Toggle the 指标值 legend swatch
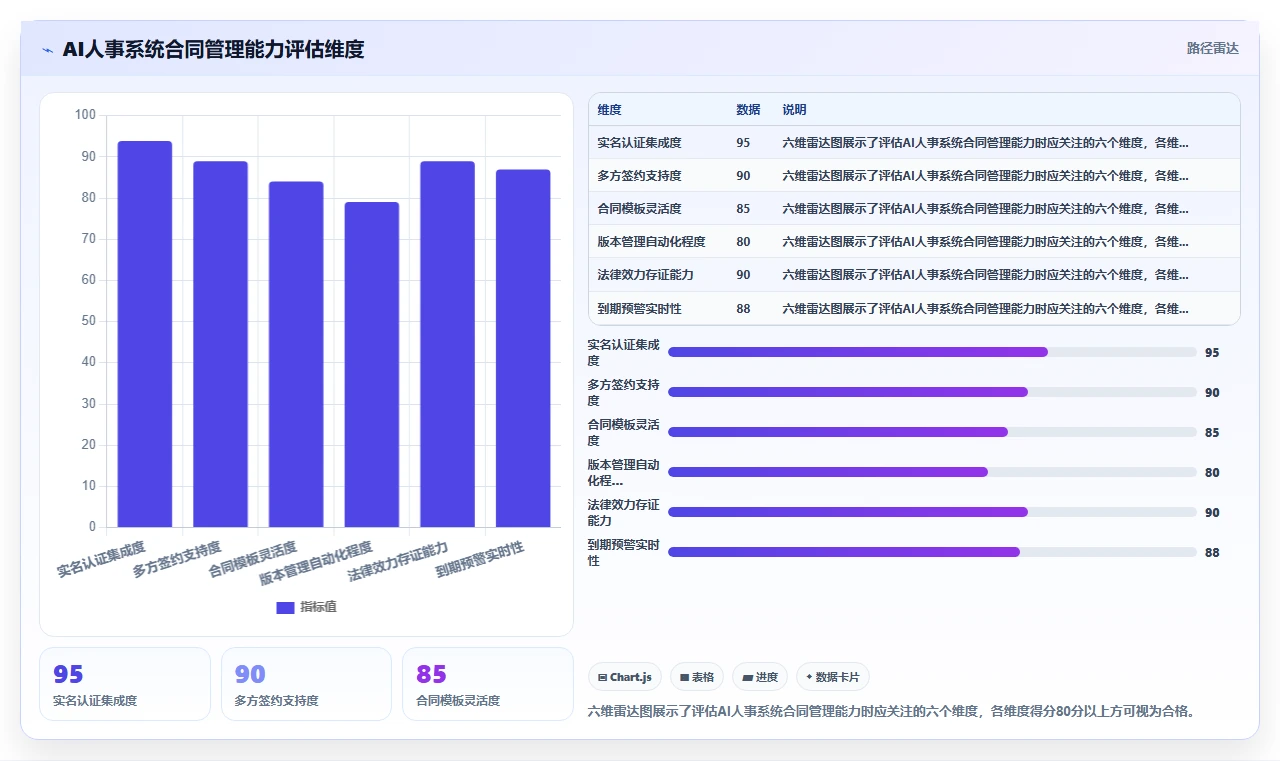Viewport: 1280px width, 761px height. pyautogui.click(x=285, y=607)
